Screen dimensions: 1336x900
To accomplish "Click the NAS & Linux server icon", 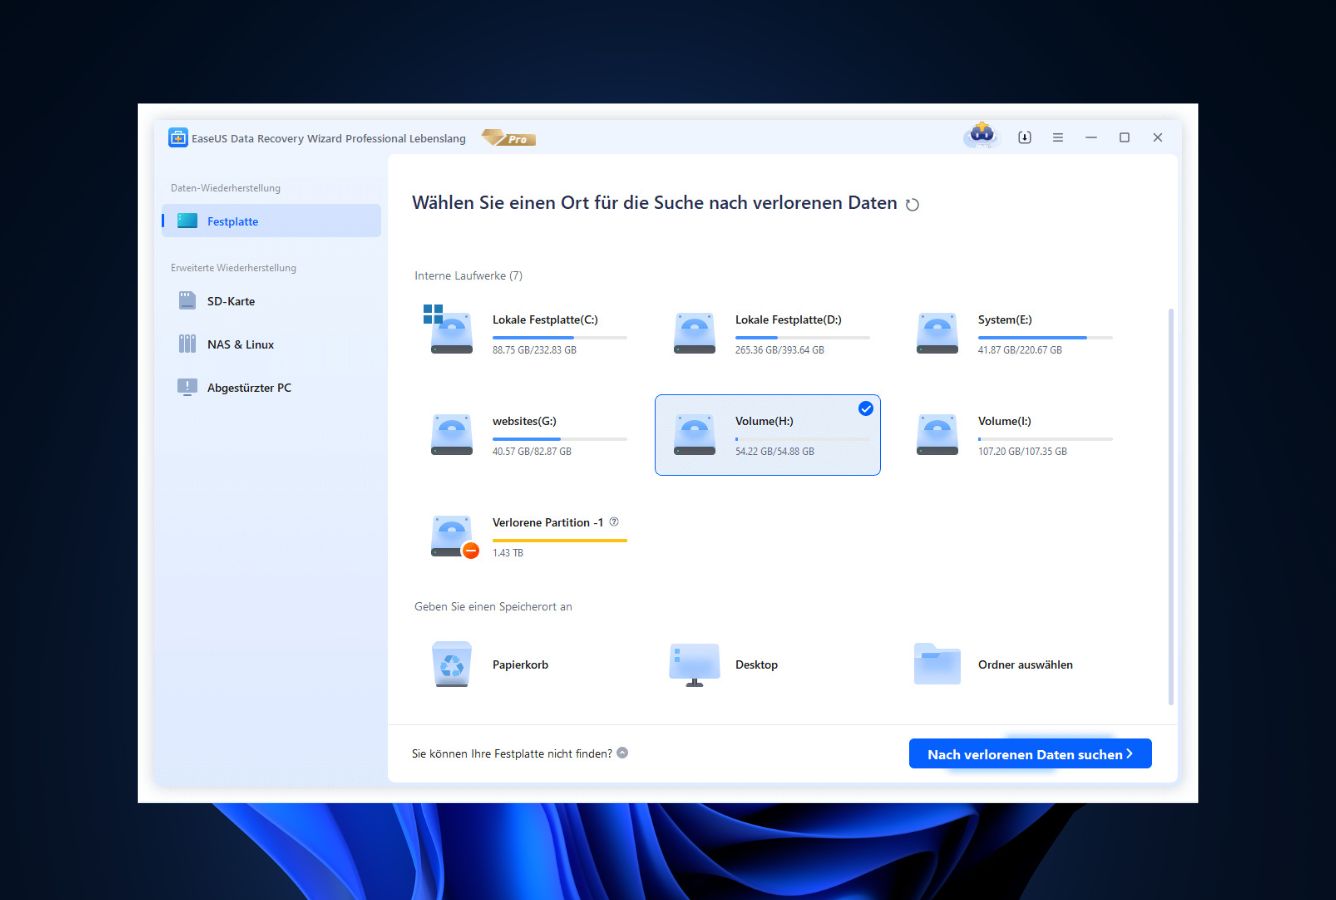I will (187, 344).
